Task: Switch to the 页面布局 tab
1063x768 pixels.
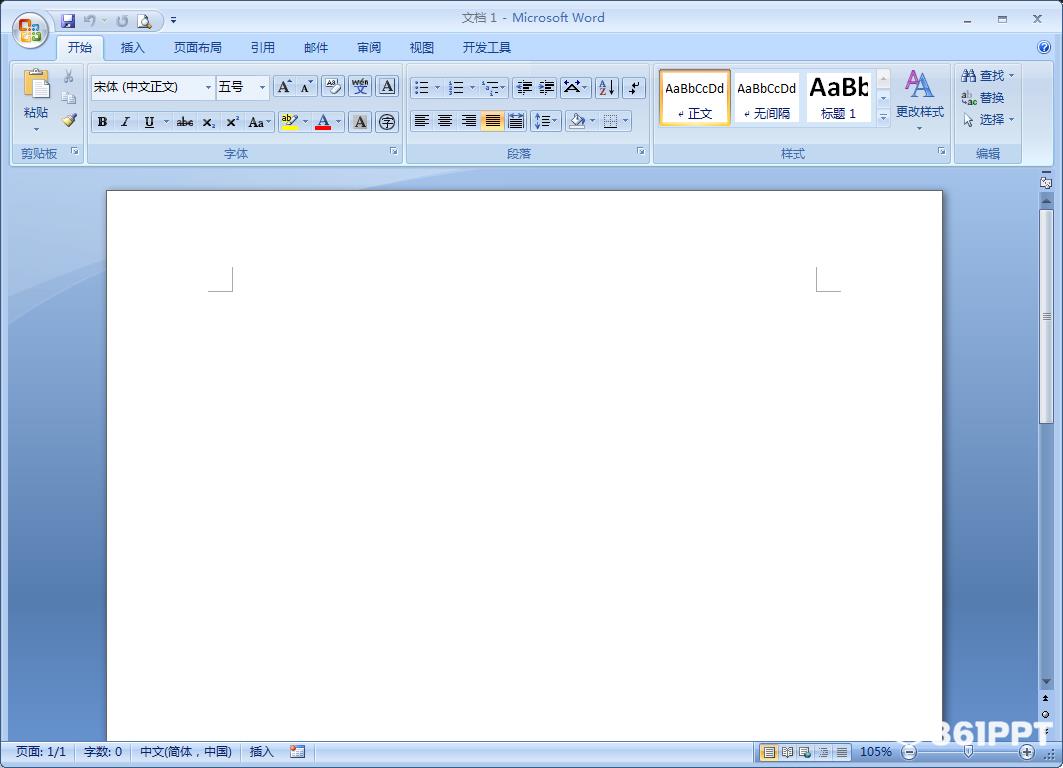Action: pyautogui.click(x=197, y=47)
